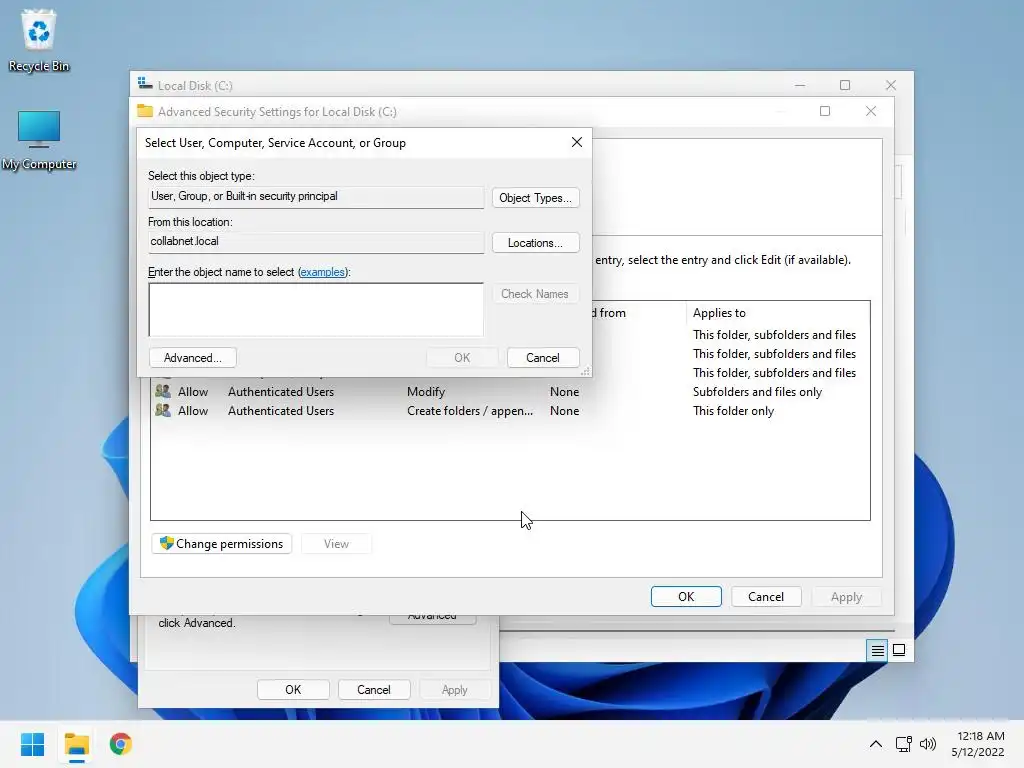Minimize the Local Disk (C:) window
Viewport: 1024px width, 768px height.
point(799,85)
